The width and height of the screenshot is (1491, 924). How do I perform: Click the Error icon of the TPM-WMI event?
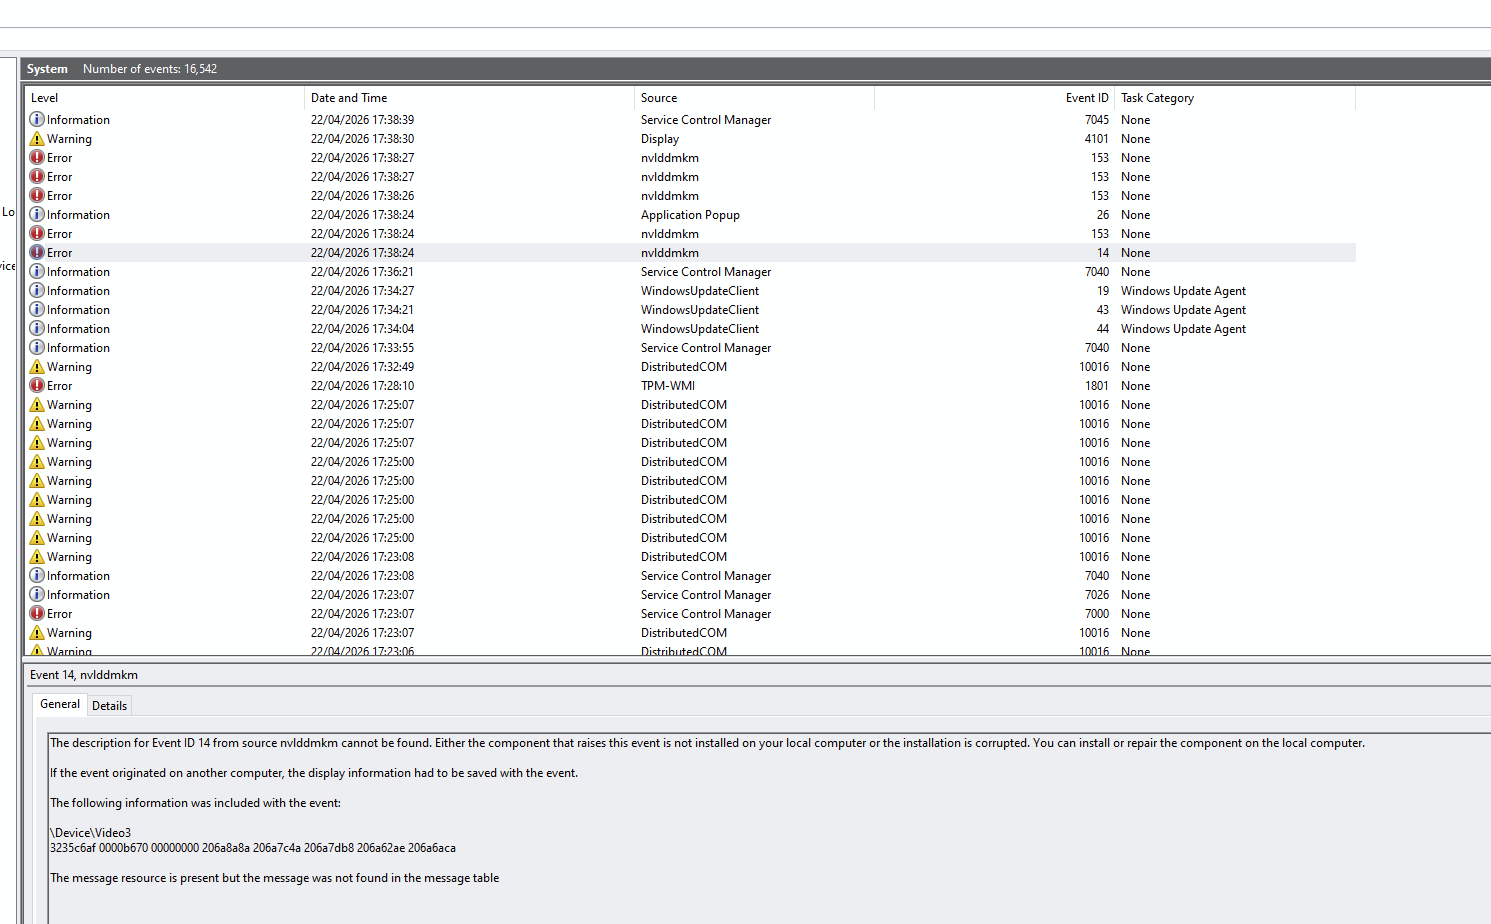tap(37, 385)
